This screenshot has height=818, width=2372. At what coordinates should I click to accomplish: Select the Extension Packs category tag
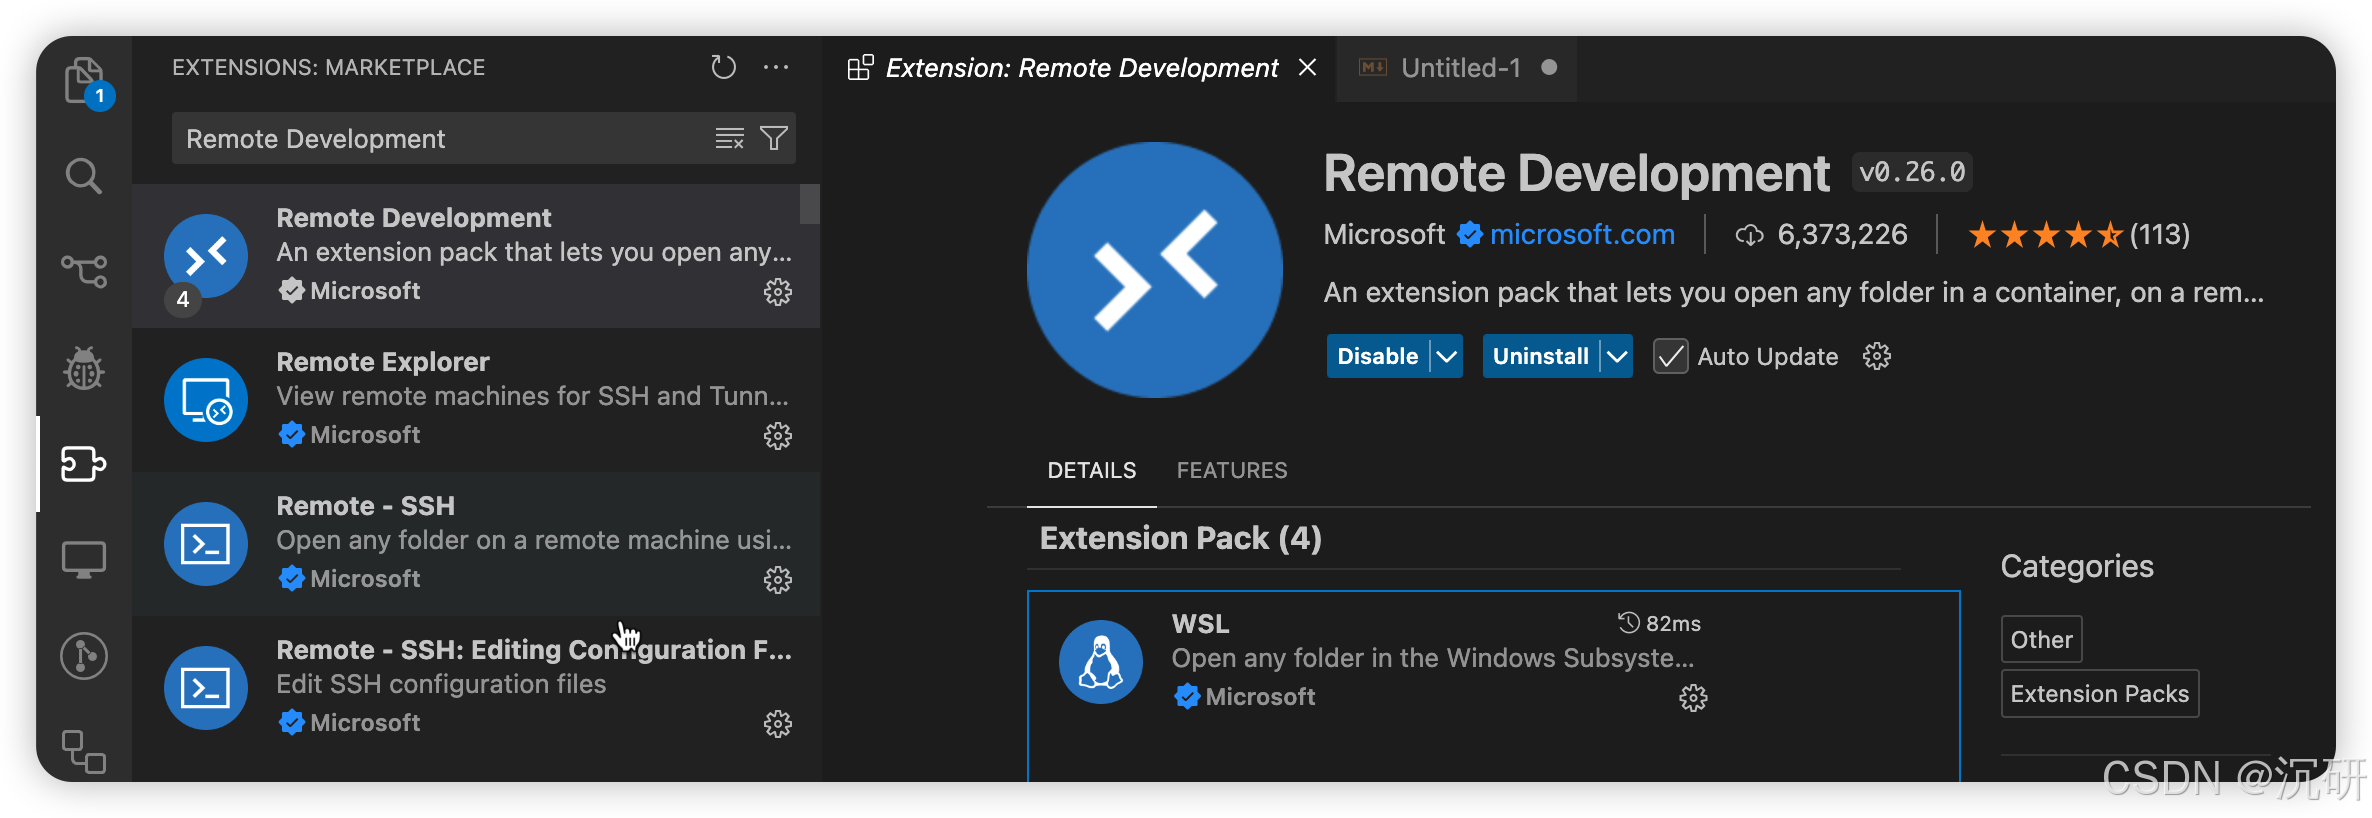(x=2099, y=694)
